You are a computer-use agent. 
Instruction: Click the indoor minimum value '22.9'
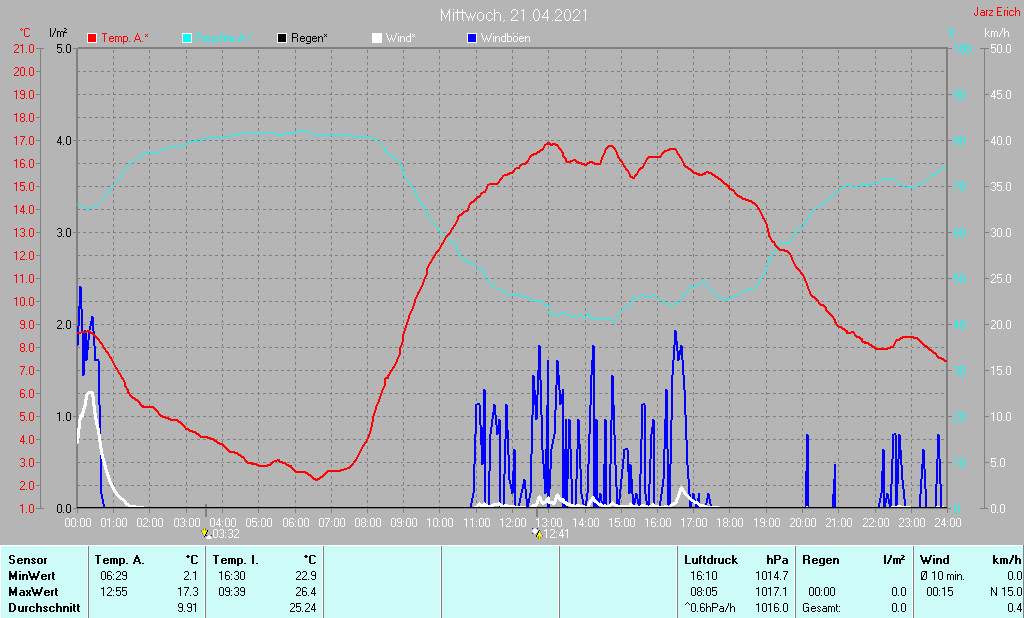306,576
